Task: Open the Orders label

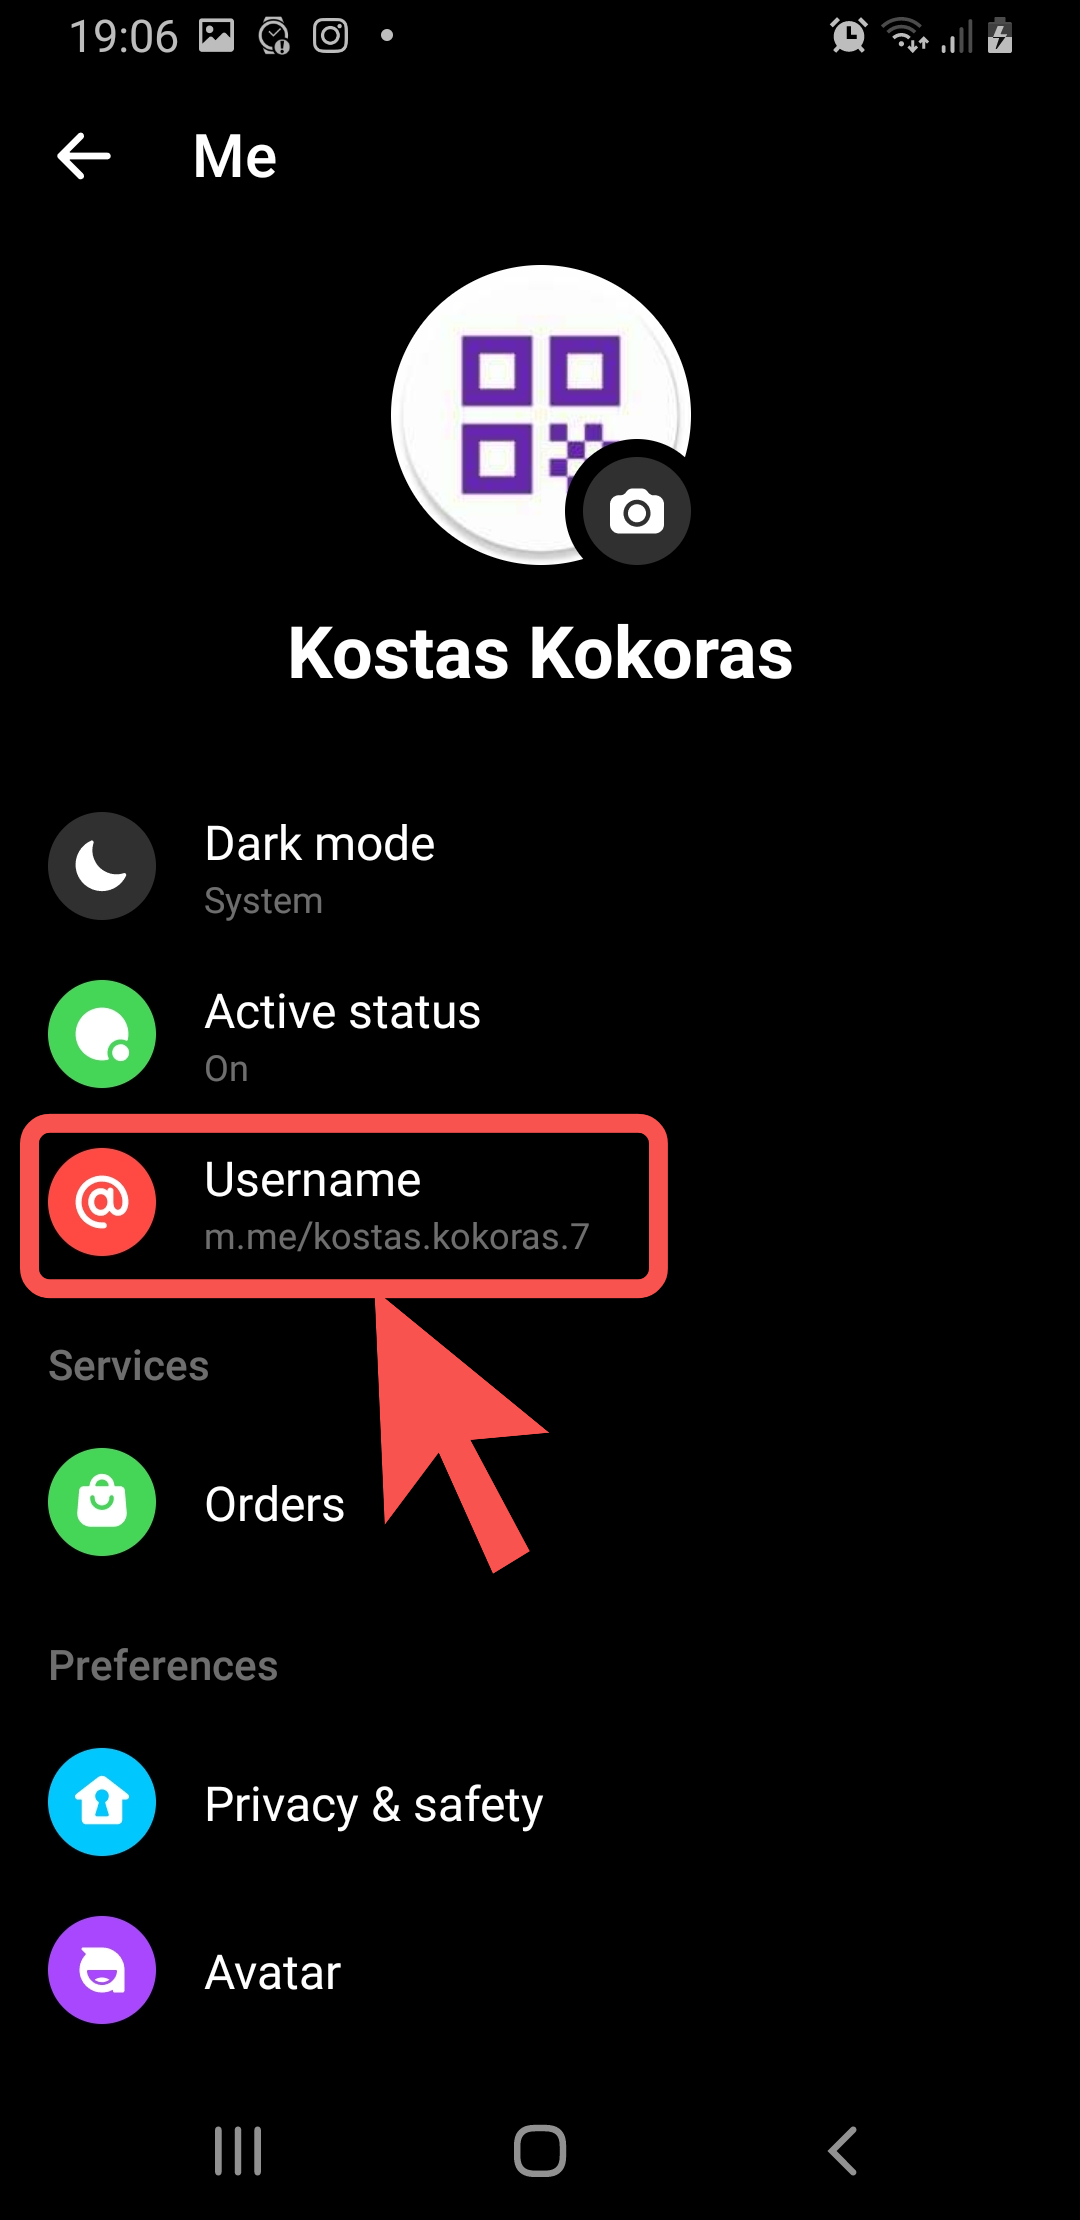Action: (275, 1504)
